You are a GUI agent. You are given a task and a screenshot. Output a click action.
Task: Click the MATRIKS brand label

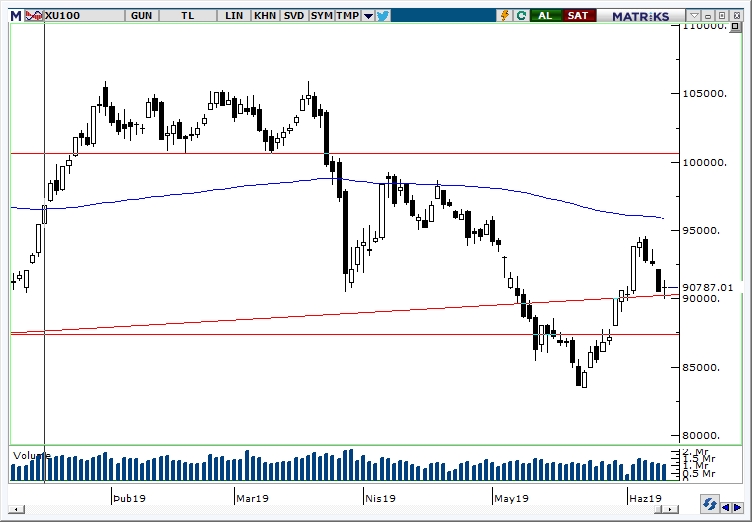[x=641, y=16]
